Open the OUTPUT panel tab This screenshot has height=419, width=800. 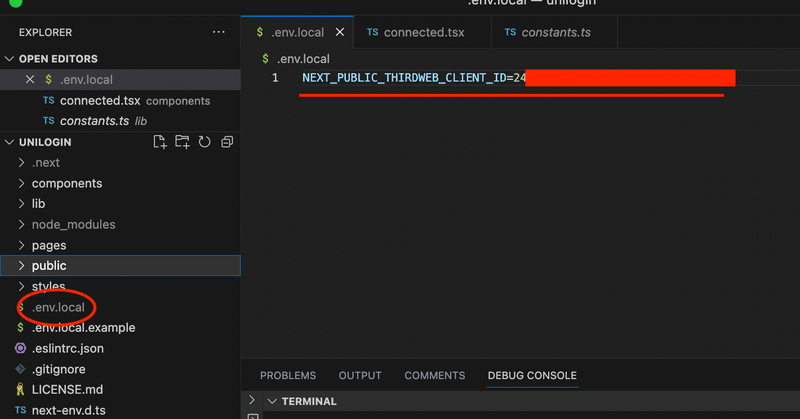360,376
